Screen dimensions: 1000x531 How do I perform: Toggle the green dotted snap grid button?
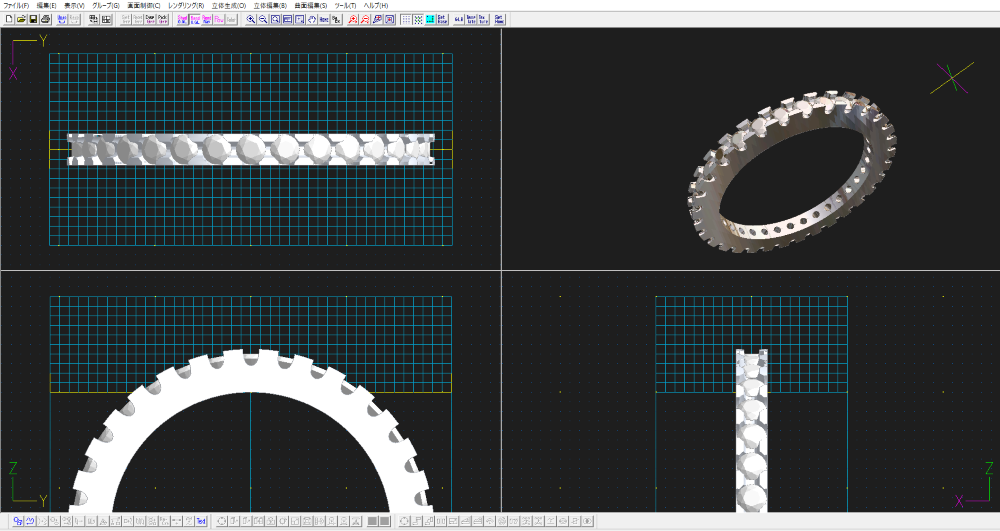(418, 19)
